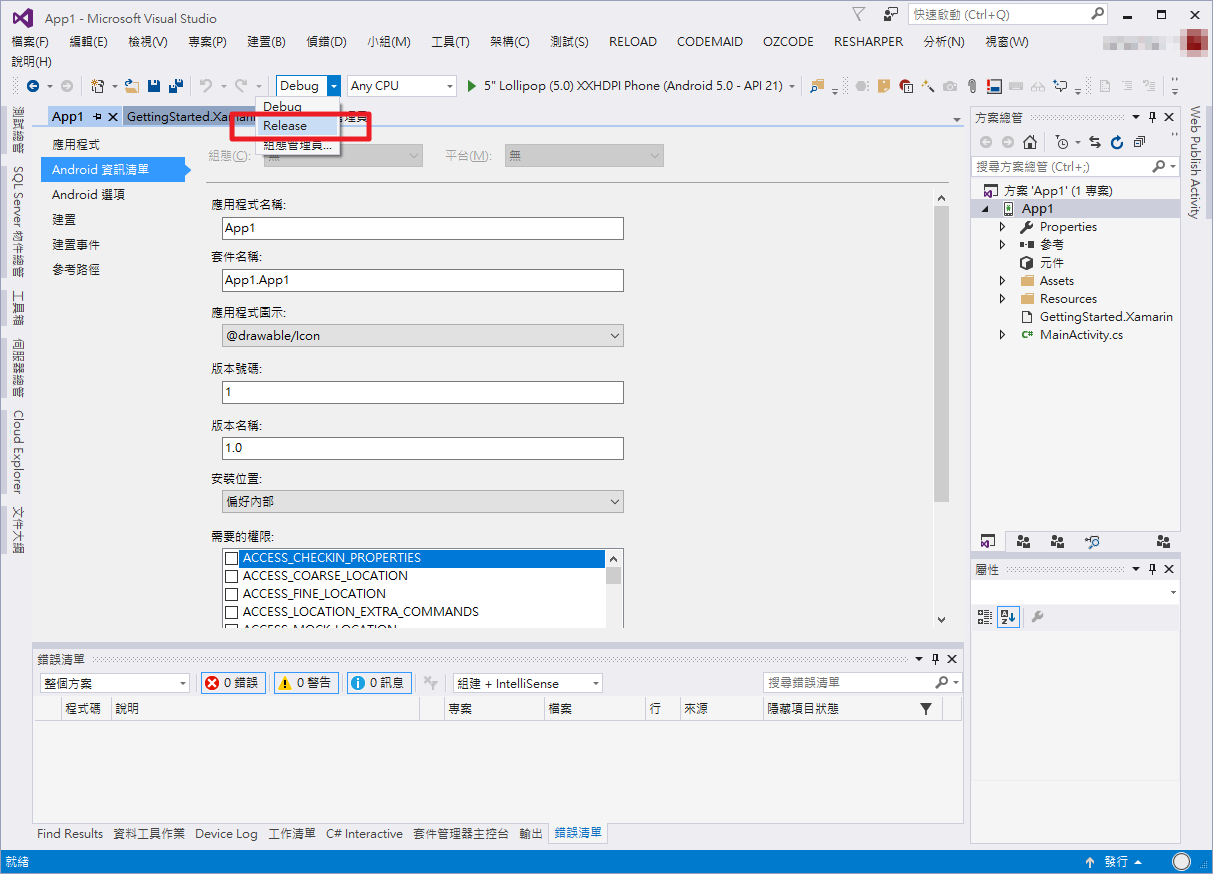Select the Android 選項 settings page
Image resolution: width=1213 pixels, height=874 pixels.
coord(88,195)
